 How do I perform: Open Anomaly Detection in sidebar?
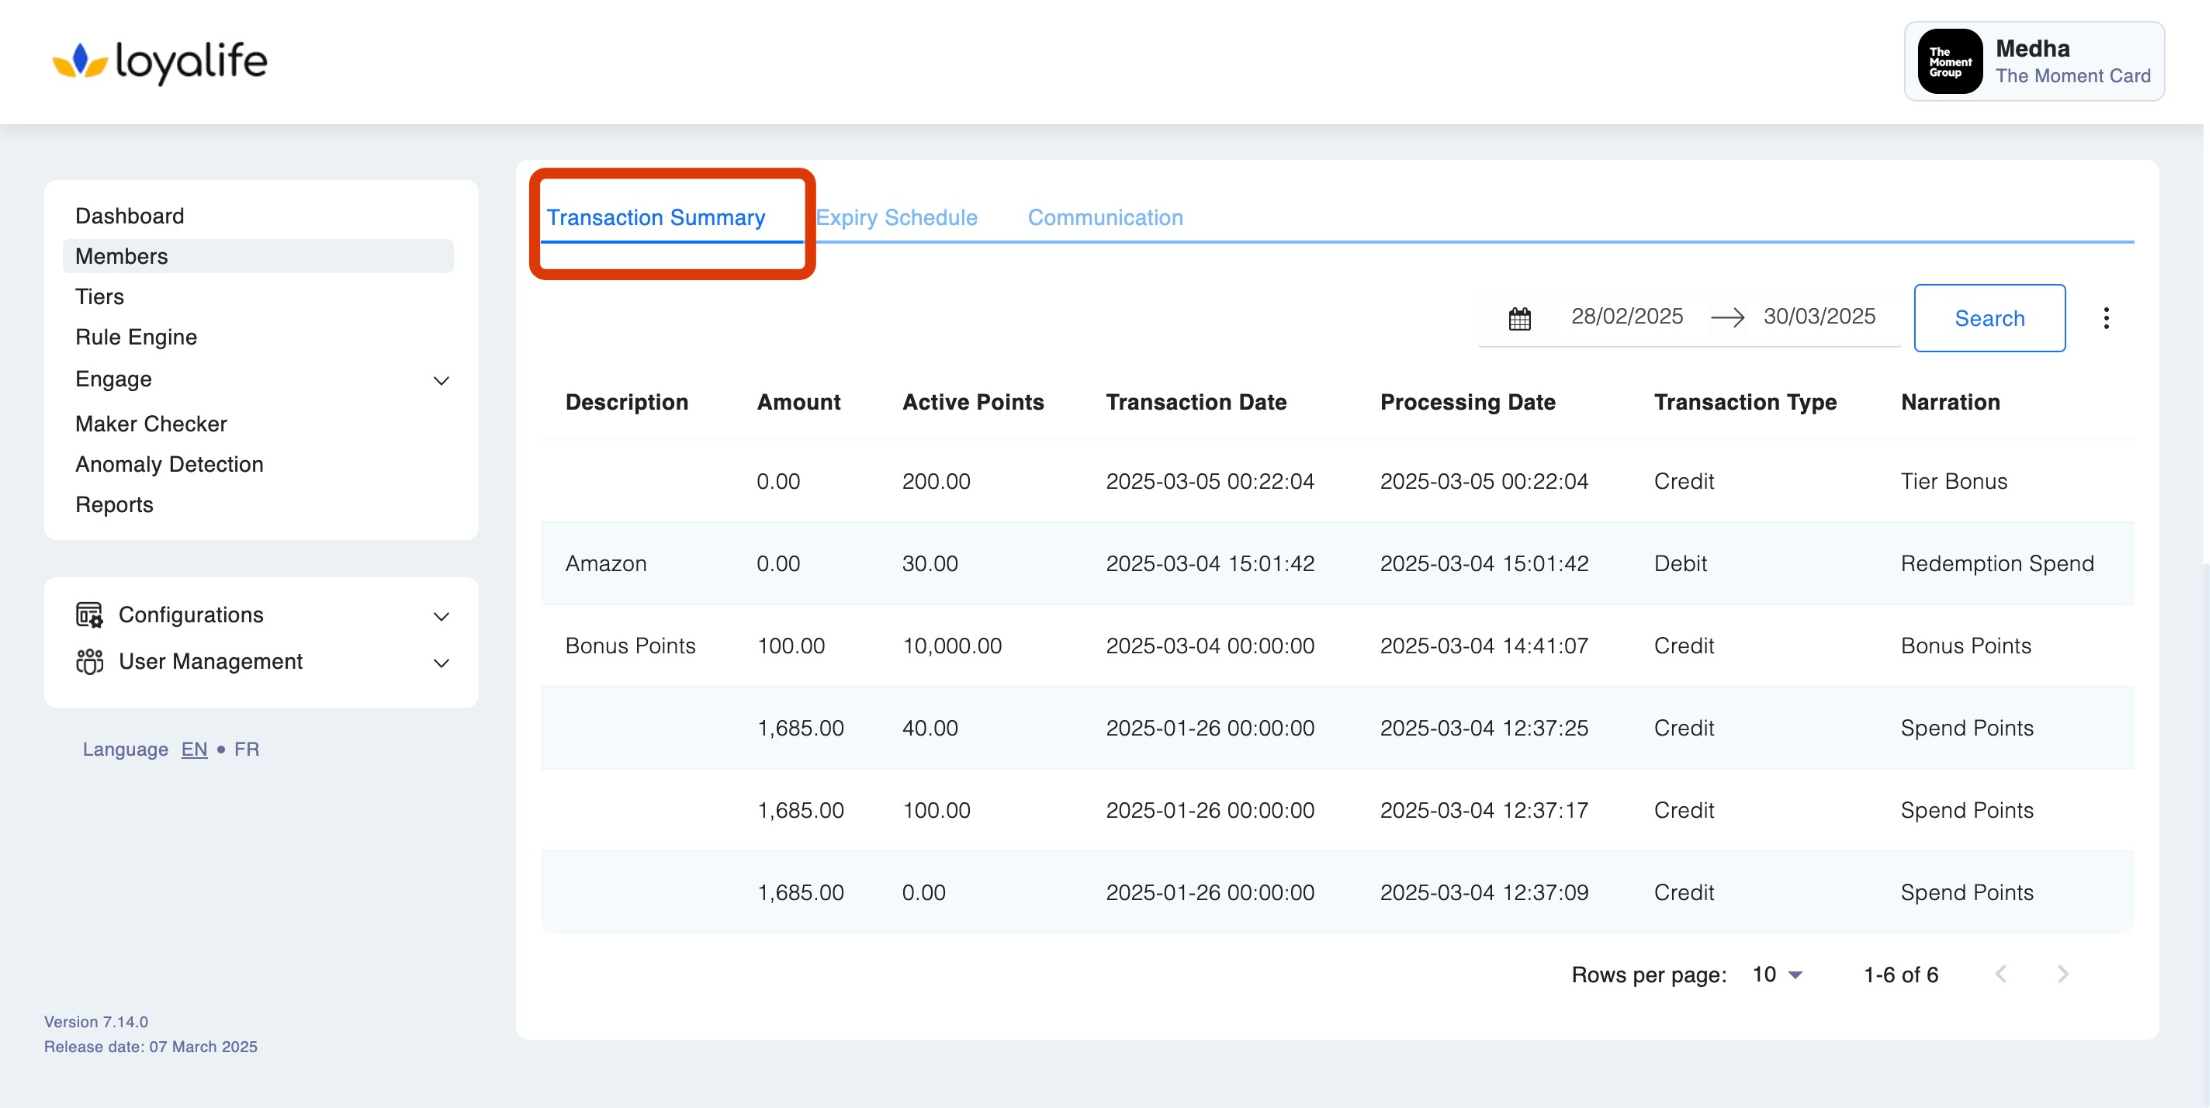click(169, 464)
